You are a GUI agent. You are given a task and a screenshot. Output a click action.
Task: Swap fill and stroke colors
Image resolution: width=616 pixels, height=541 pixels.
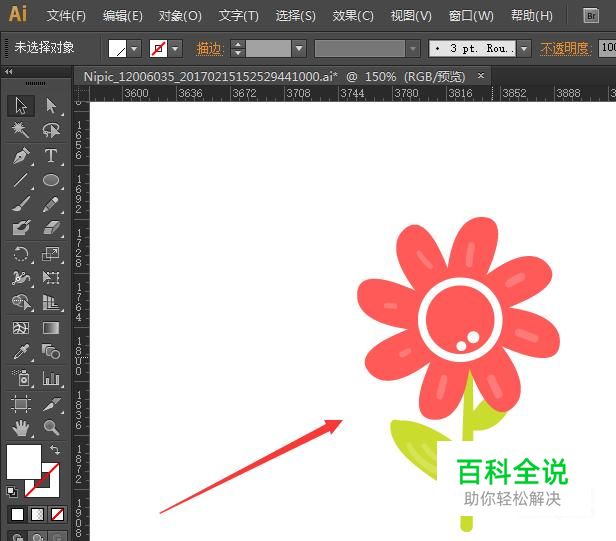click(55, 450)
